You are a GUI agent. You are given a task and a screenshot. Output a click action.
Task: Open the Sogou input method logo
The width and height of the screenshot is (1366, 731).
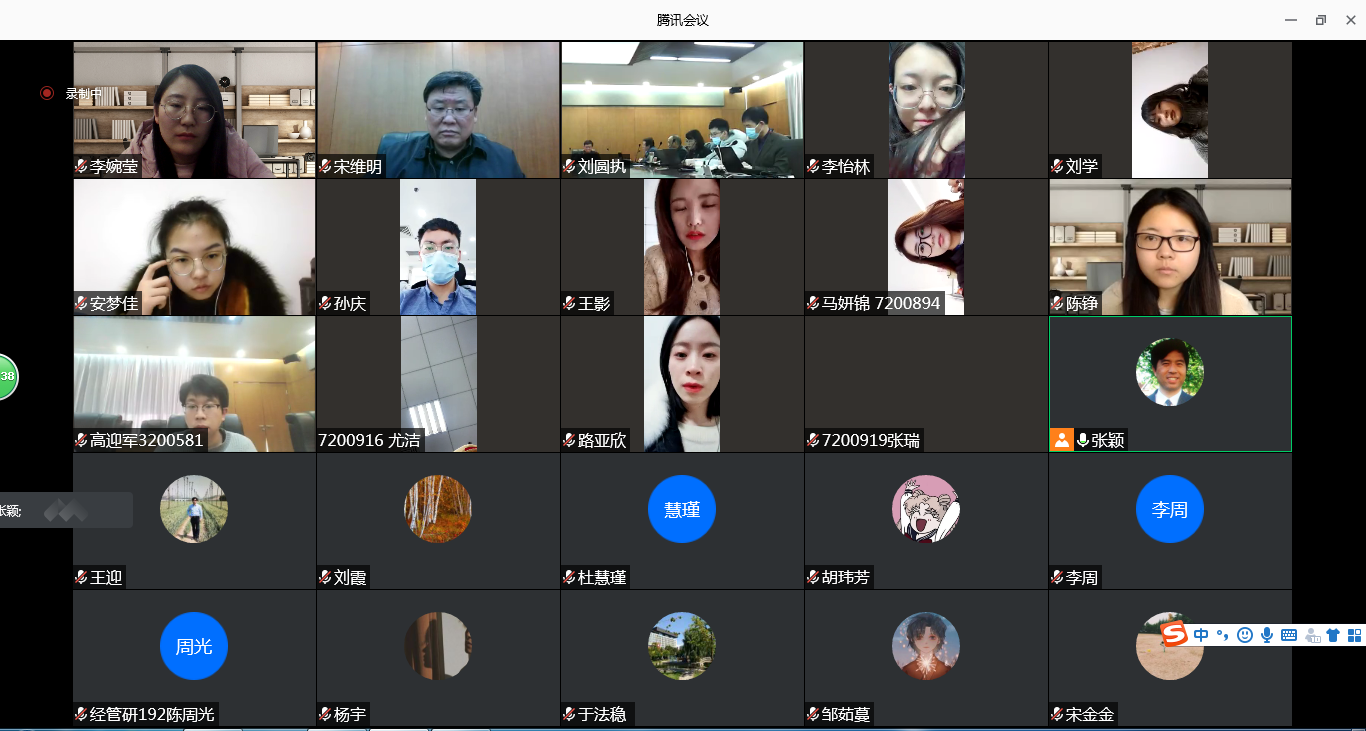coord(1174,635)
